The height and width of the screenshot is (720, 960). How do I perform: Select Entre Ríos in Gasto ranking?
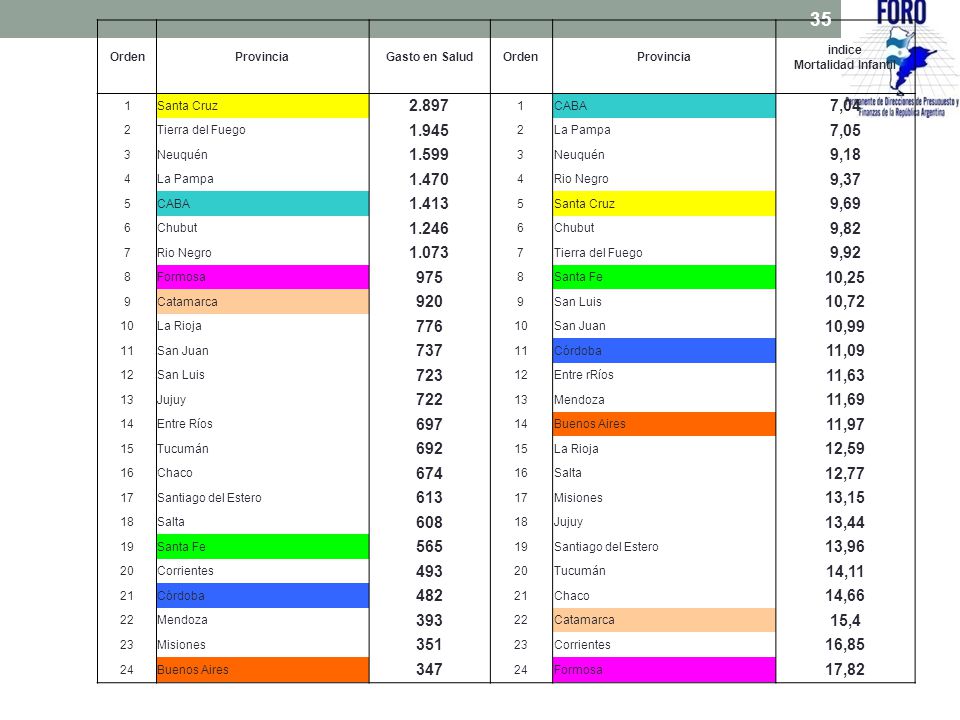(184, 424)
